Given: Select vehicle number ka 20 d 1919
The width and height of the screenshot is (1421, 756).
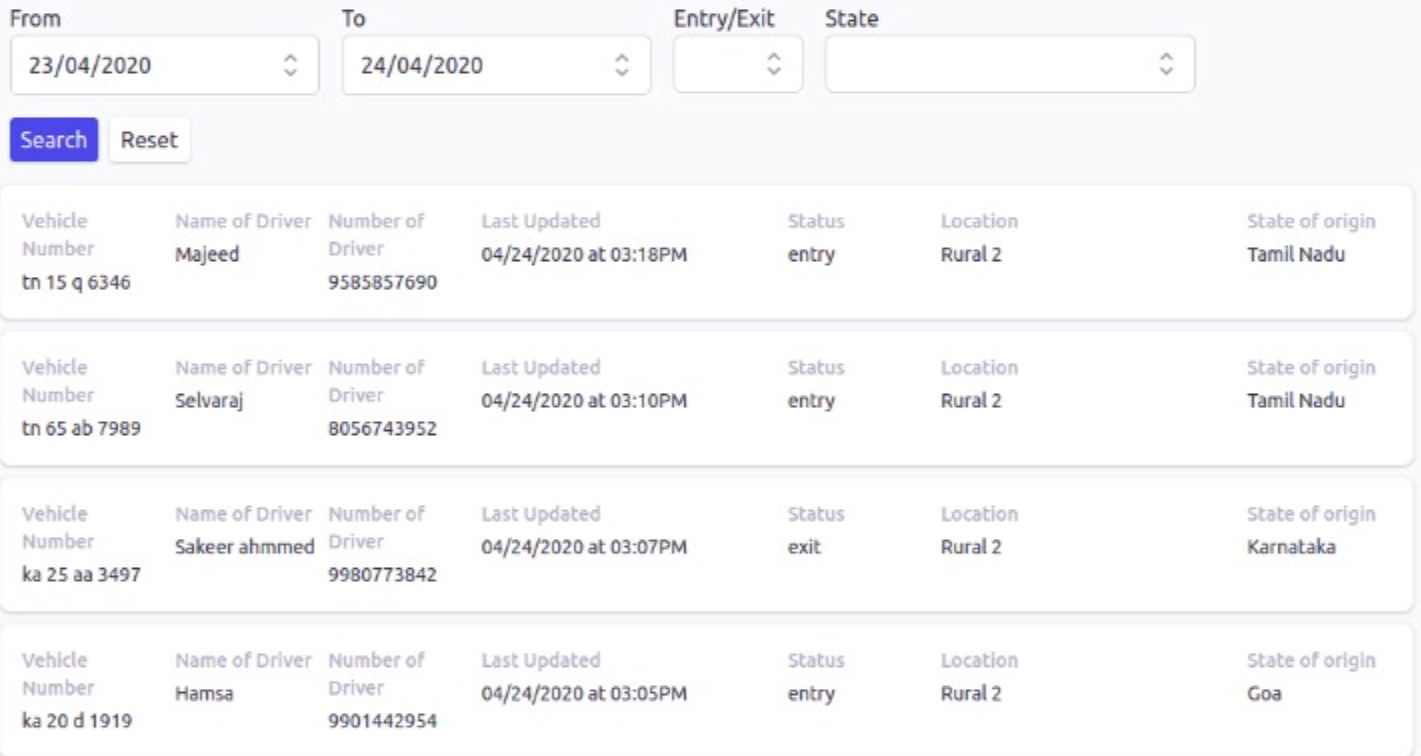Looking at the screenshot, I should pos(75,721).
